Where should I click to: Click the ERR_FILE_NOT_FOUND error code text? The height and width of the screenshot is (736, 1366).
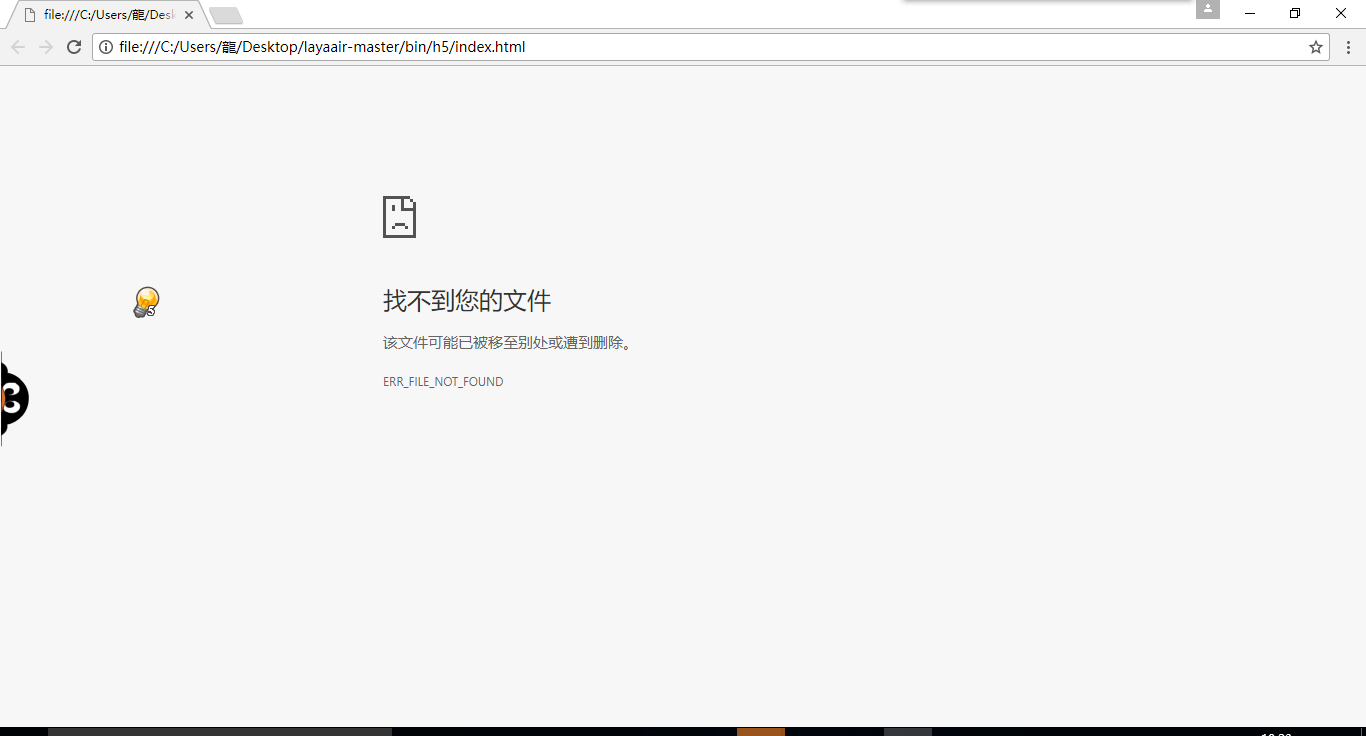pyautogui.click(x=443, y=382)
